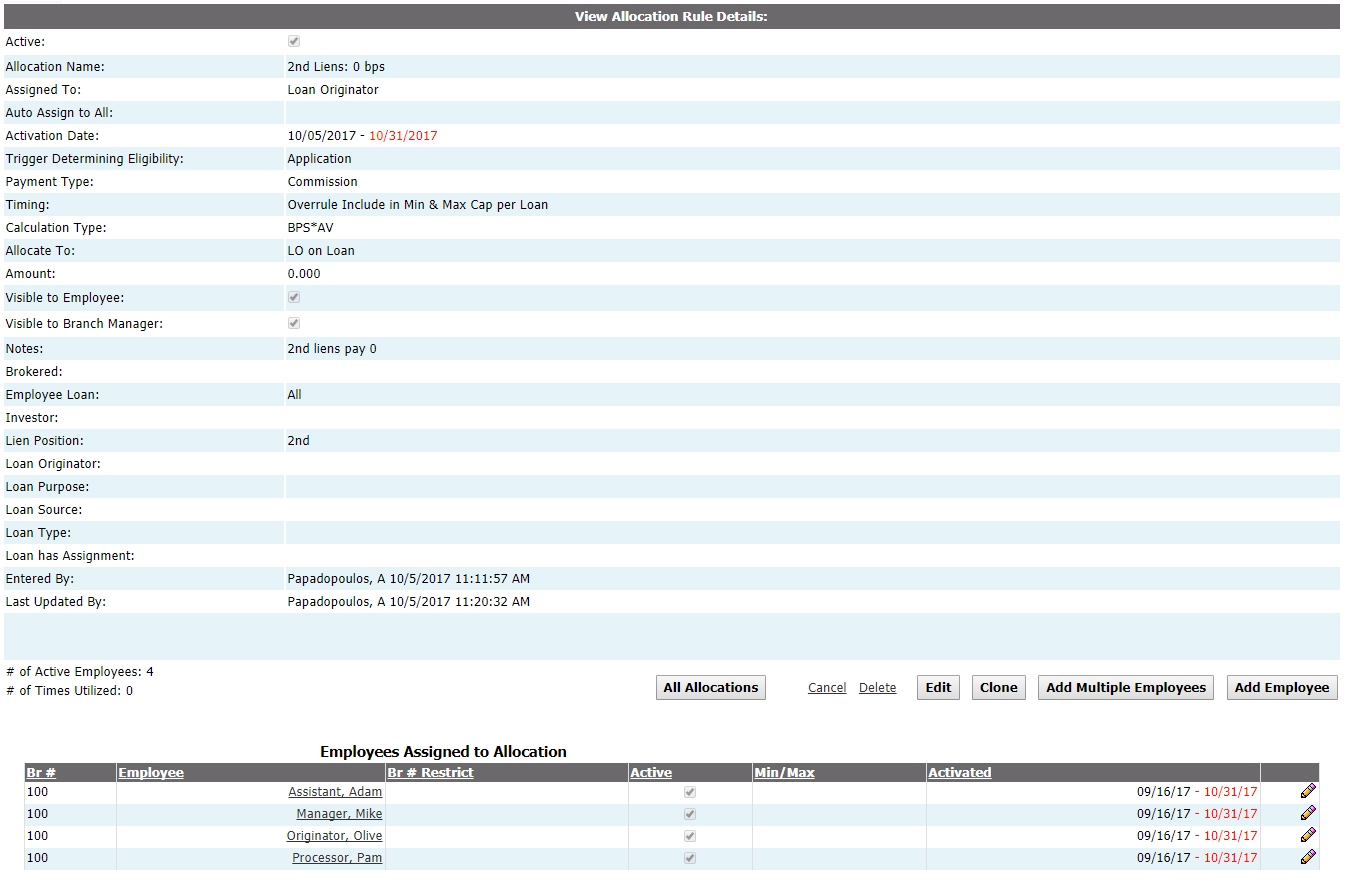The width and height of the screenshot is (1357, 882).
Task: Click the BPS*AV calculation type value
Action: pyautogui.click(x=311, y=228)
